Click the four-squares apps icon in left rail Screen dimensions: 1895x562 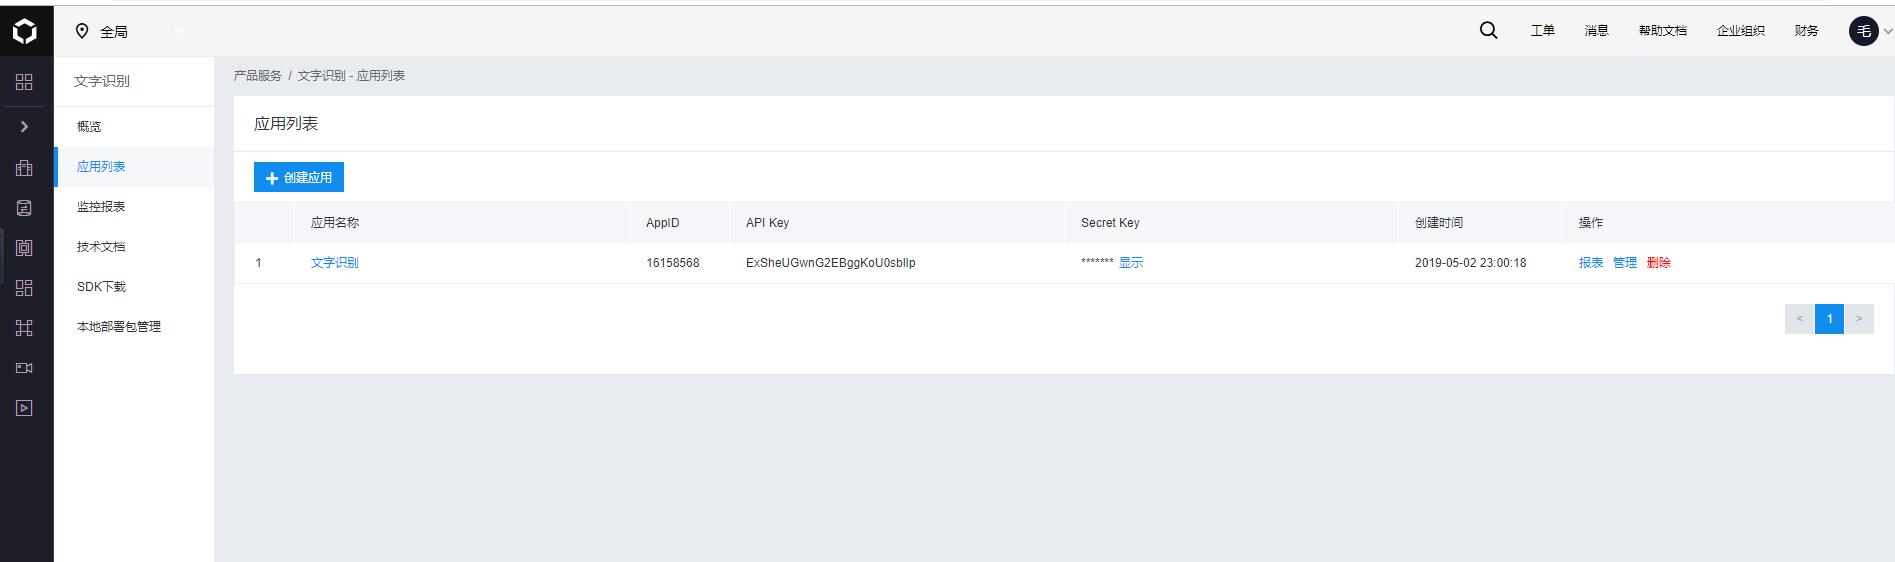pyautogui.click(x=25, y=288)
